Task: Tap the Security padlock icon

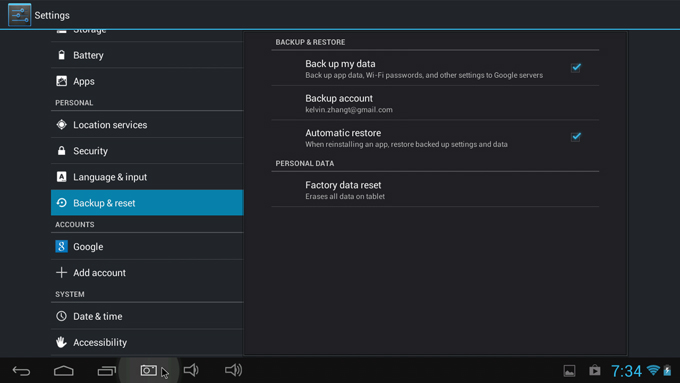Action: pos(62,151)
